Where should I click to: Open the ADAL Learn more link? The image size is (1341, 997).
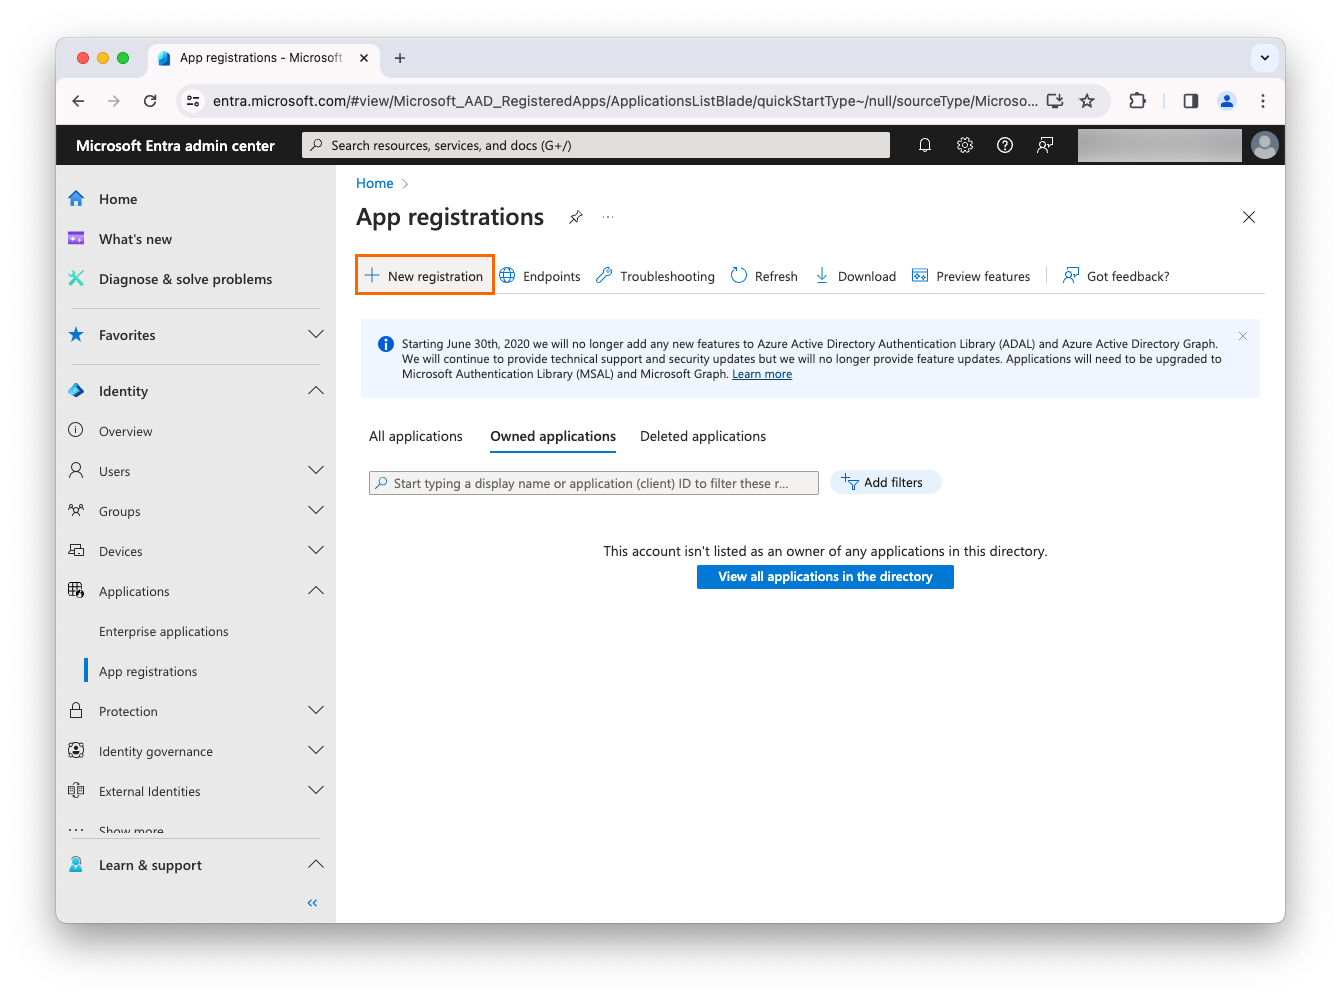(761, 373)
